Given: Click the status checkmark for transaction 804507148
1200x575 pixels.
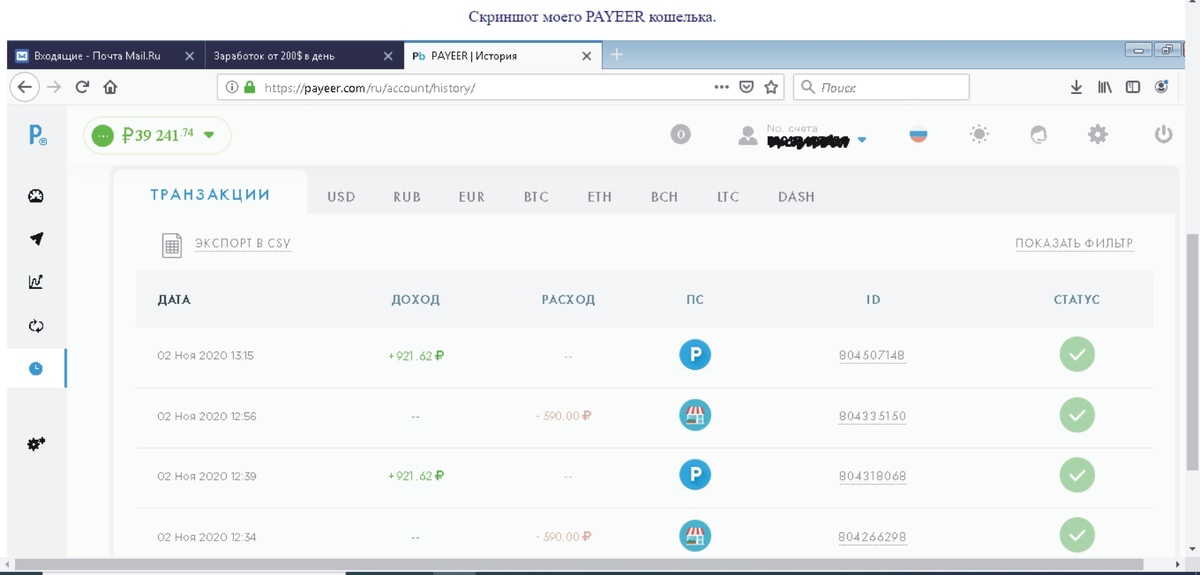Looking at the screenshot, I should point(1077,354).
